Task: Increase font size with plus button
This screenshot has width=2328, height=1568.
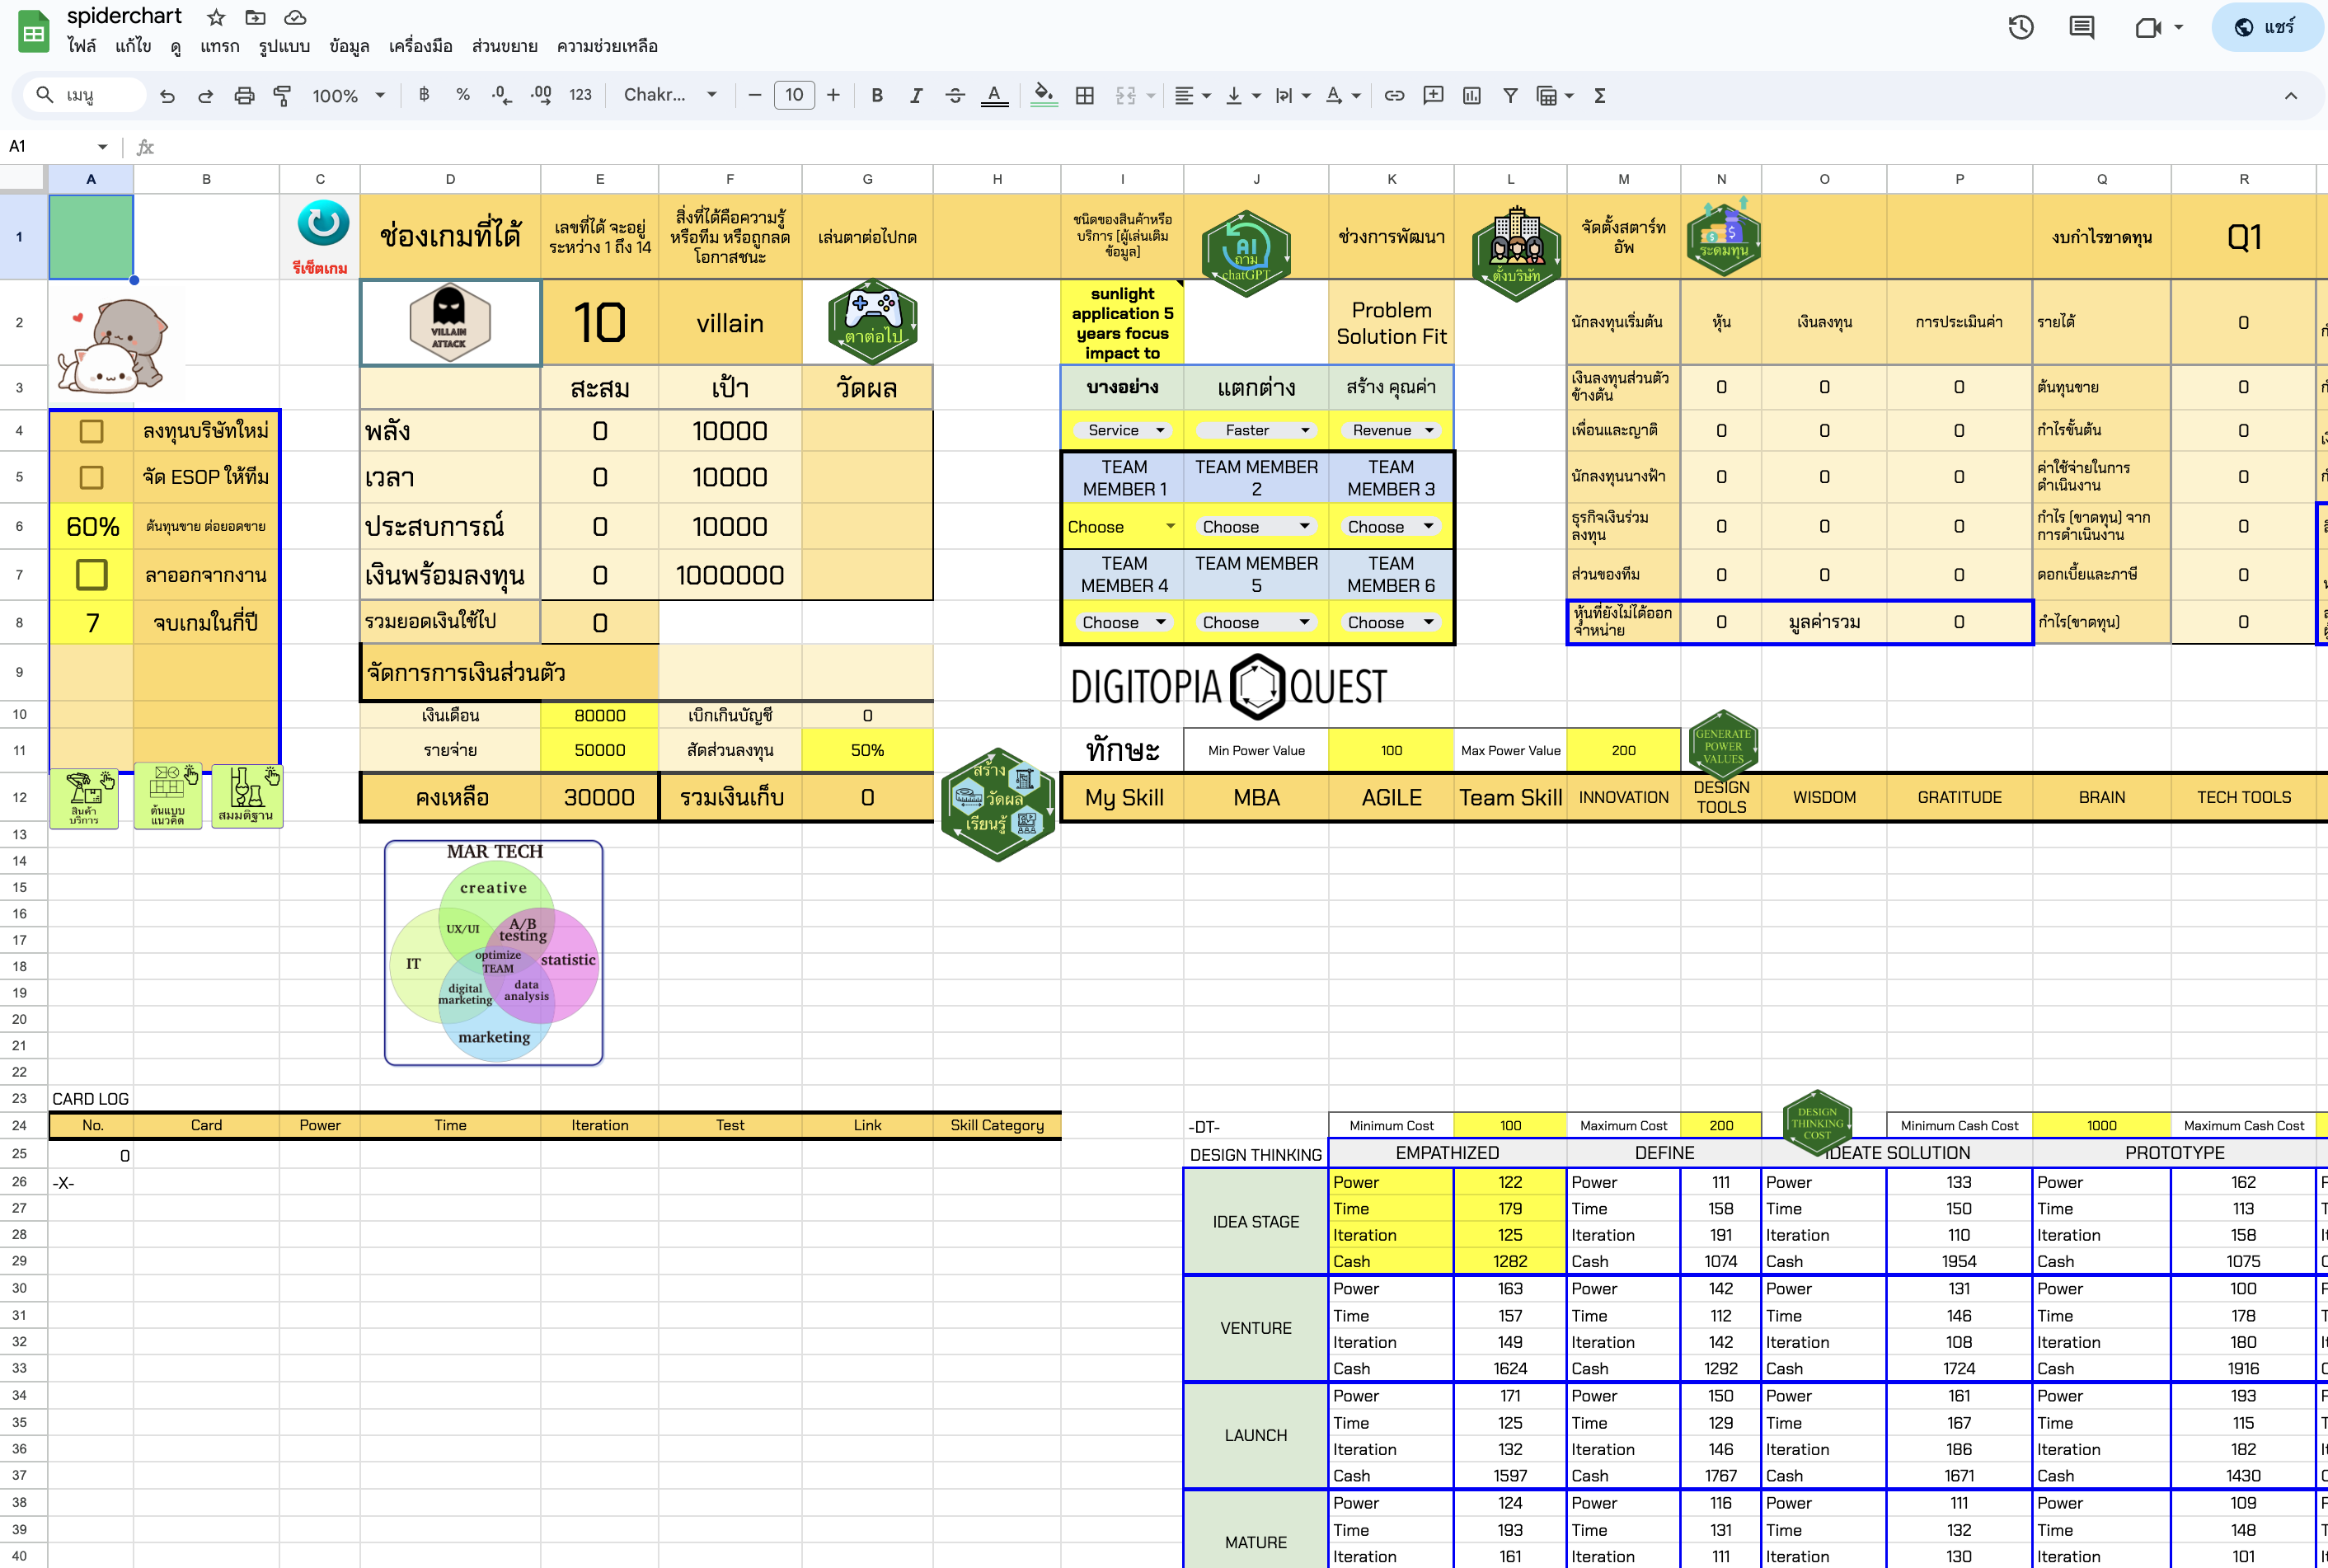Action: point(833,95)
